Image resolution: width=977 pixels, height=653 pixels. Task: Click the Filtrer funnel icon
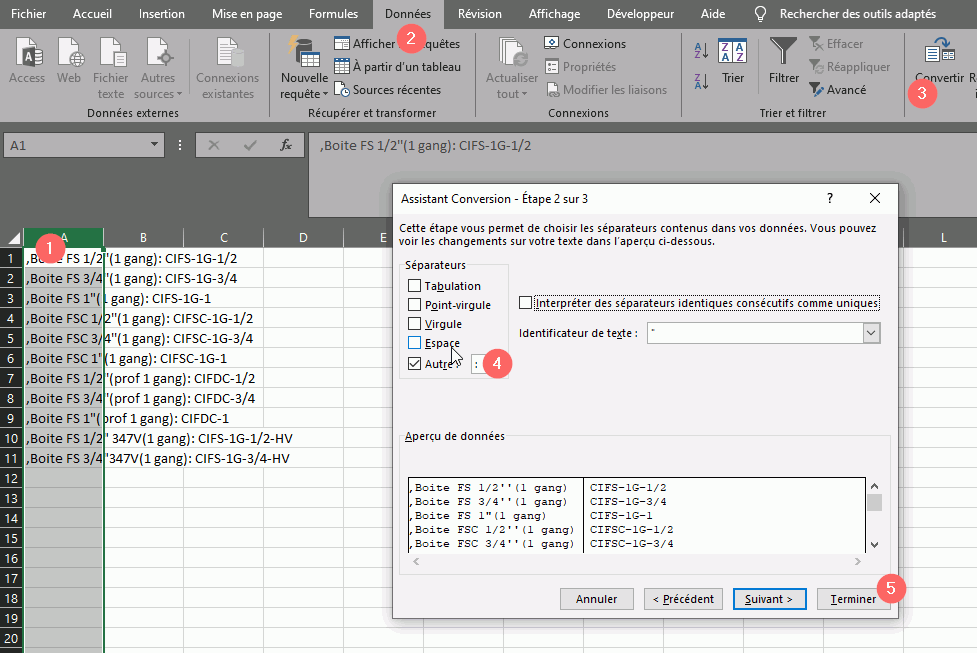pos(784,53)
